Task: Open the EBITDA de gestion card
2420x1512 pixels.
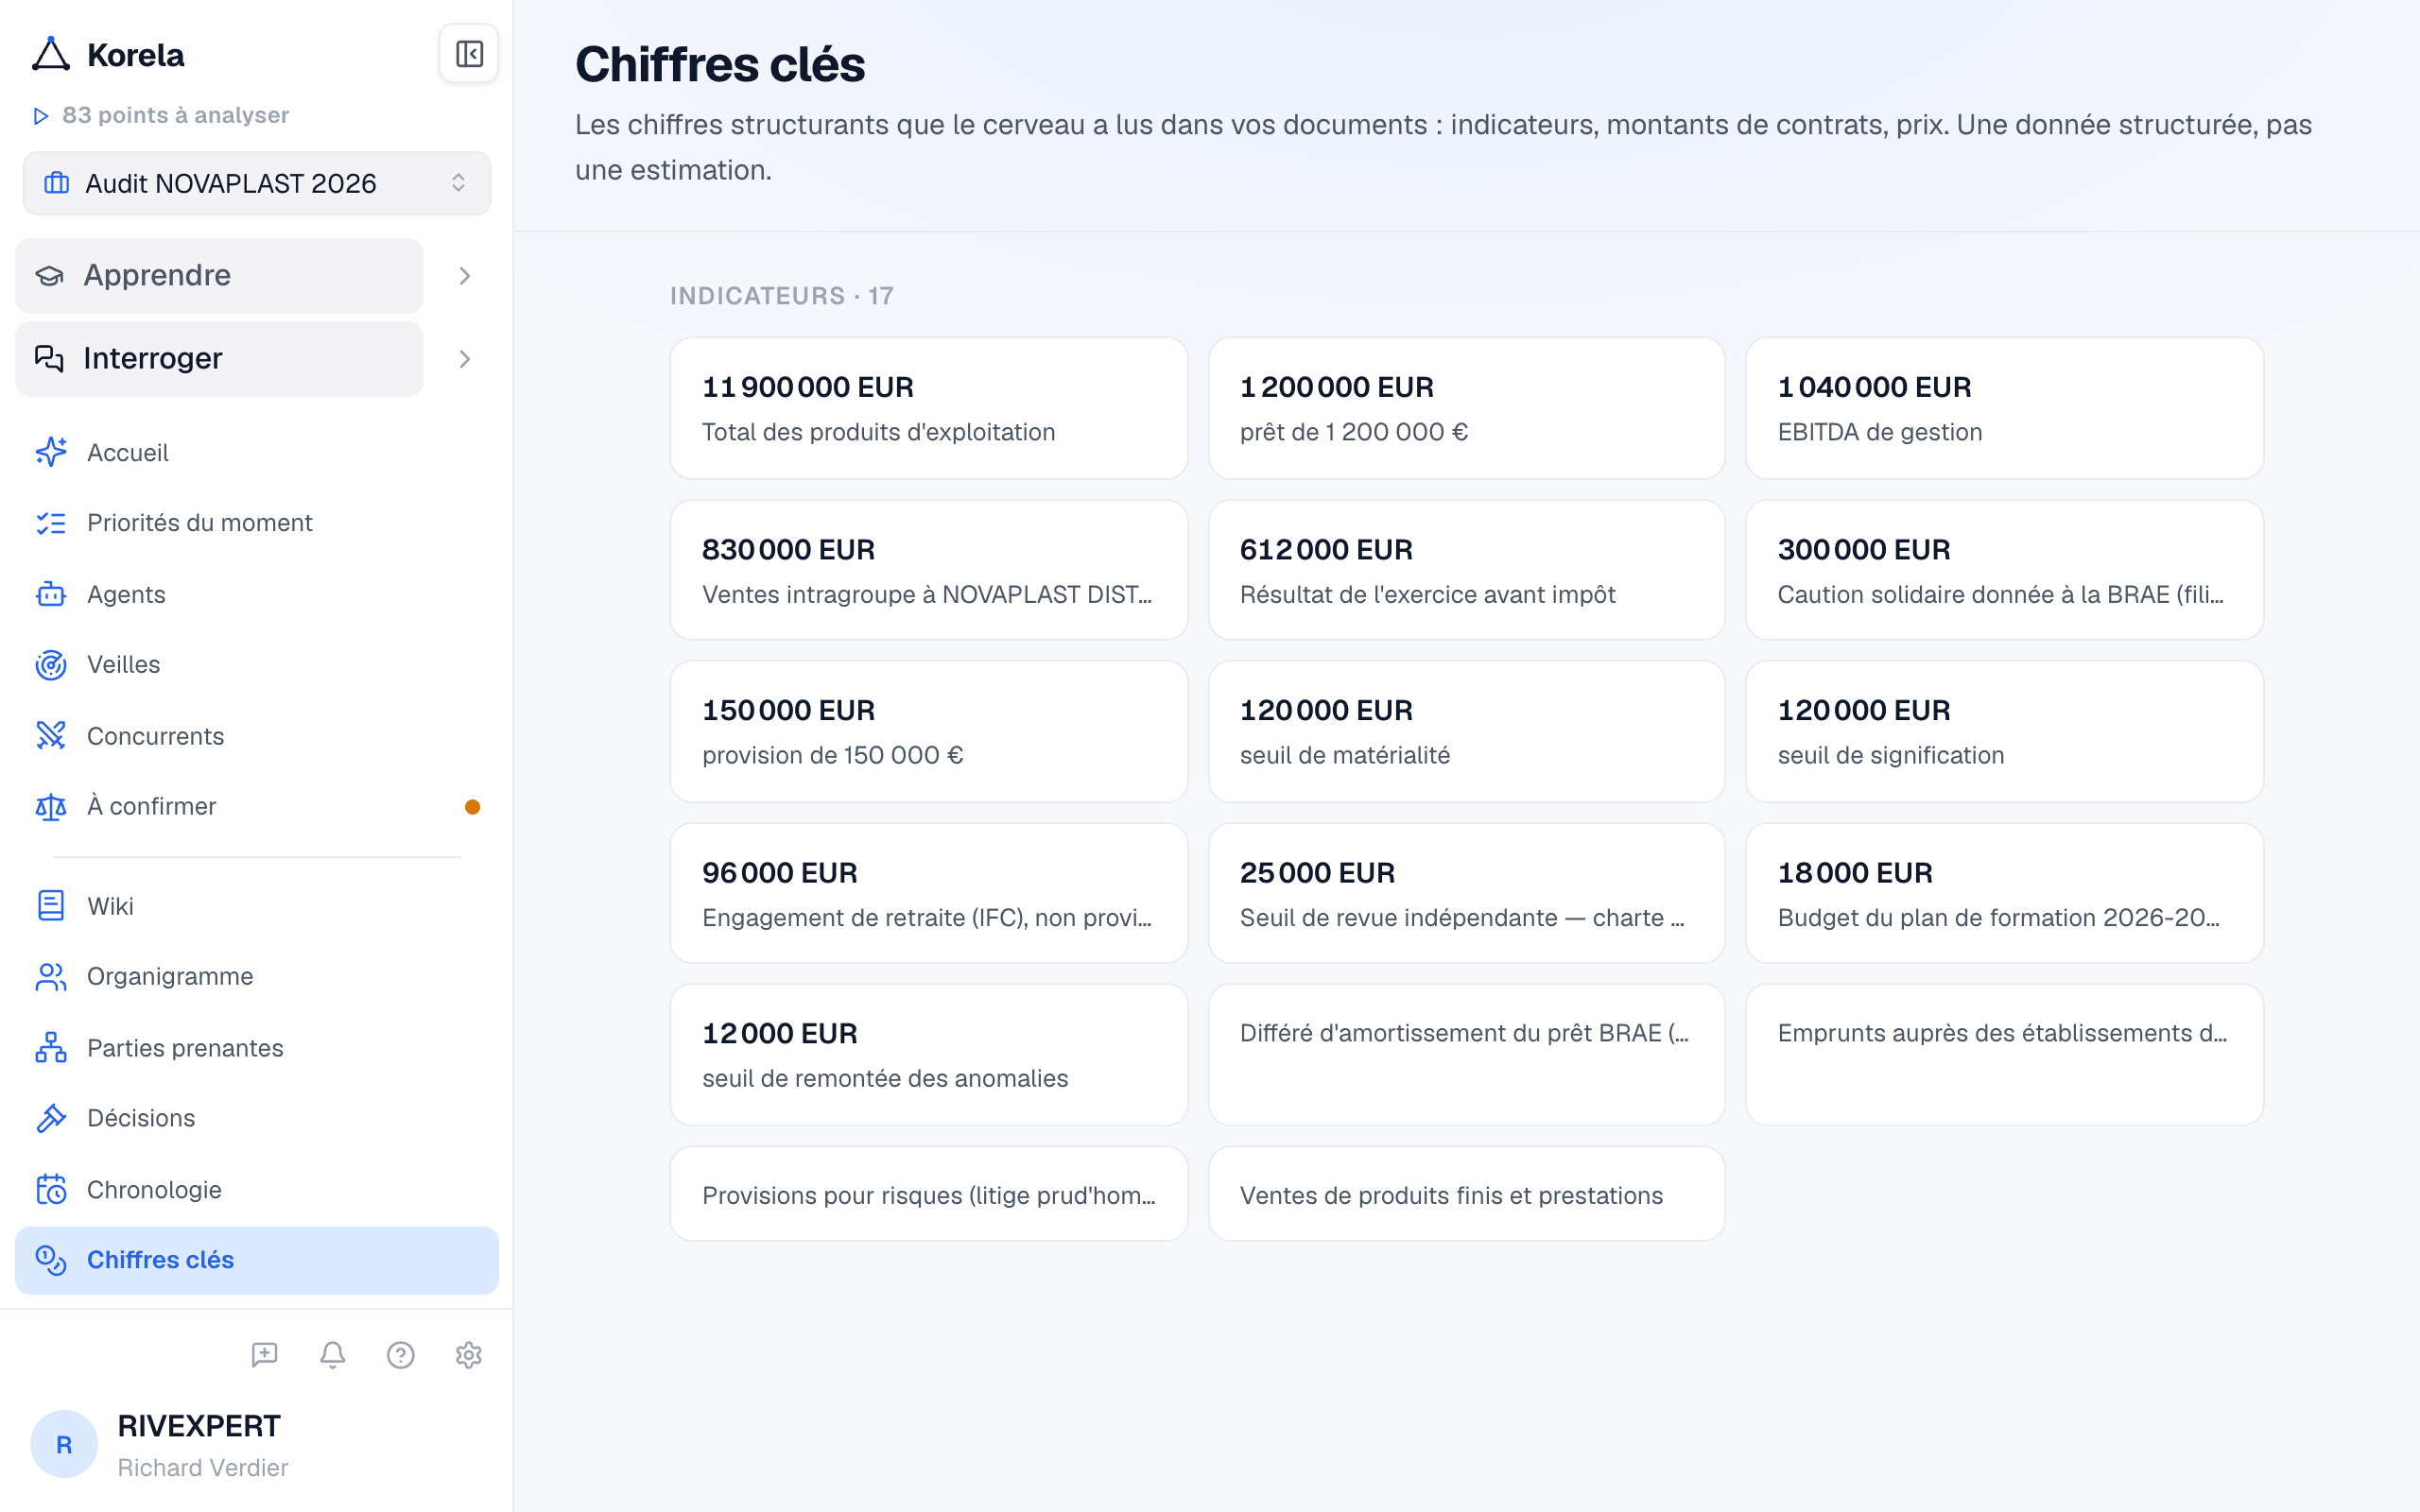Action: click(2004, 408)
